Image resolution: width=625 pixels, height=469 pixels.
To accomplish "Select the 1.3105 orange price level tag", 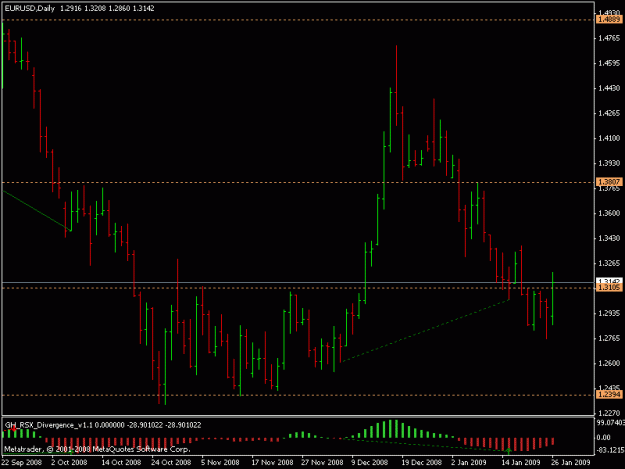I will (x=609, y=287).
